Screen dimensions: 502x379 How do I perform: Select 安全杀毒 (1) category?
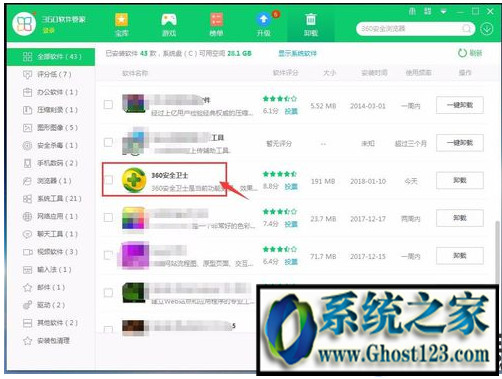click(x=51, y=145)
